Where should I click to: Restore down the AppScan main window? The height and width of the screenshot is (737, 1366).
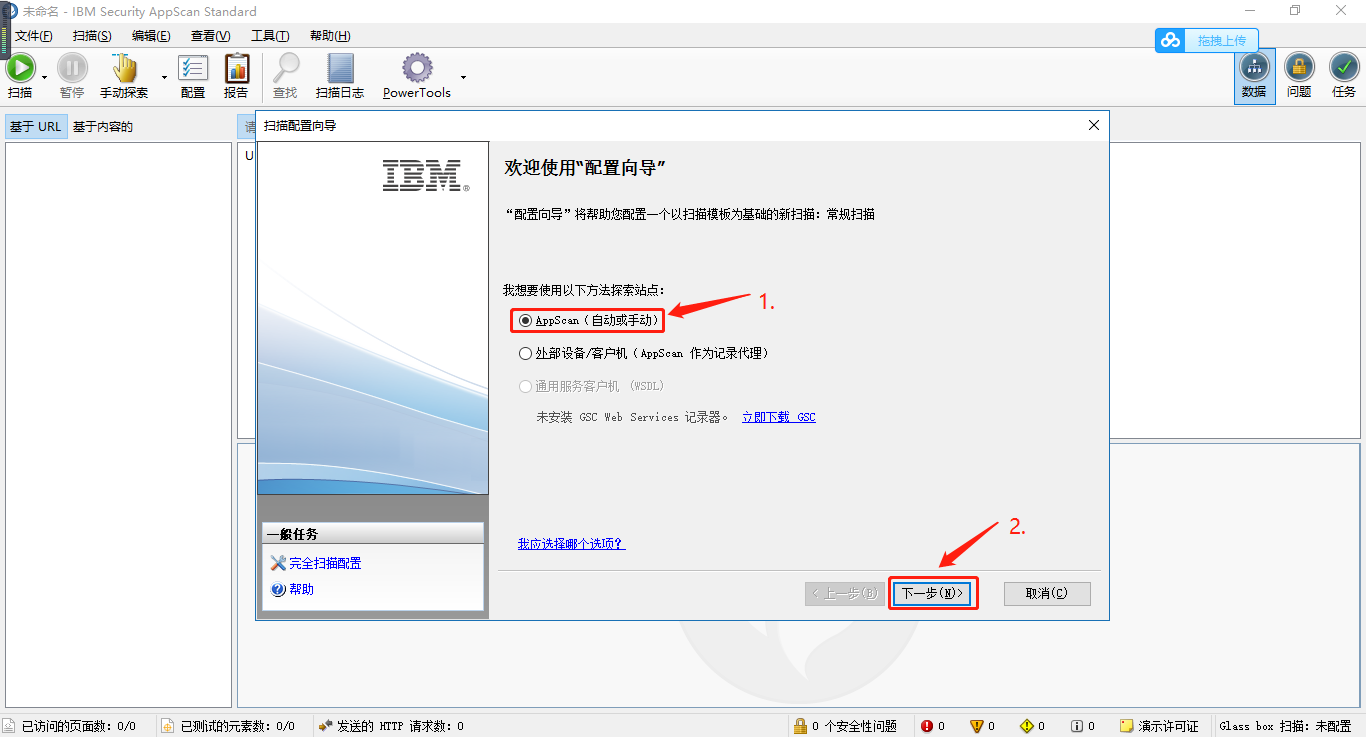click(1295, 11)
